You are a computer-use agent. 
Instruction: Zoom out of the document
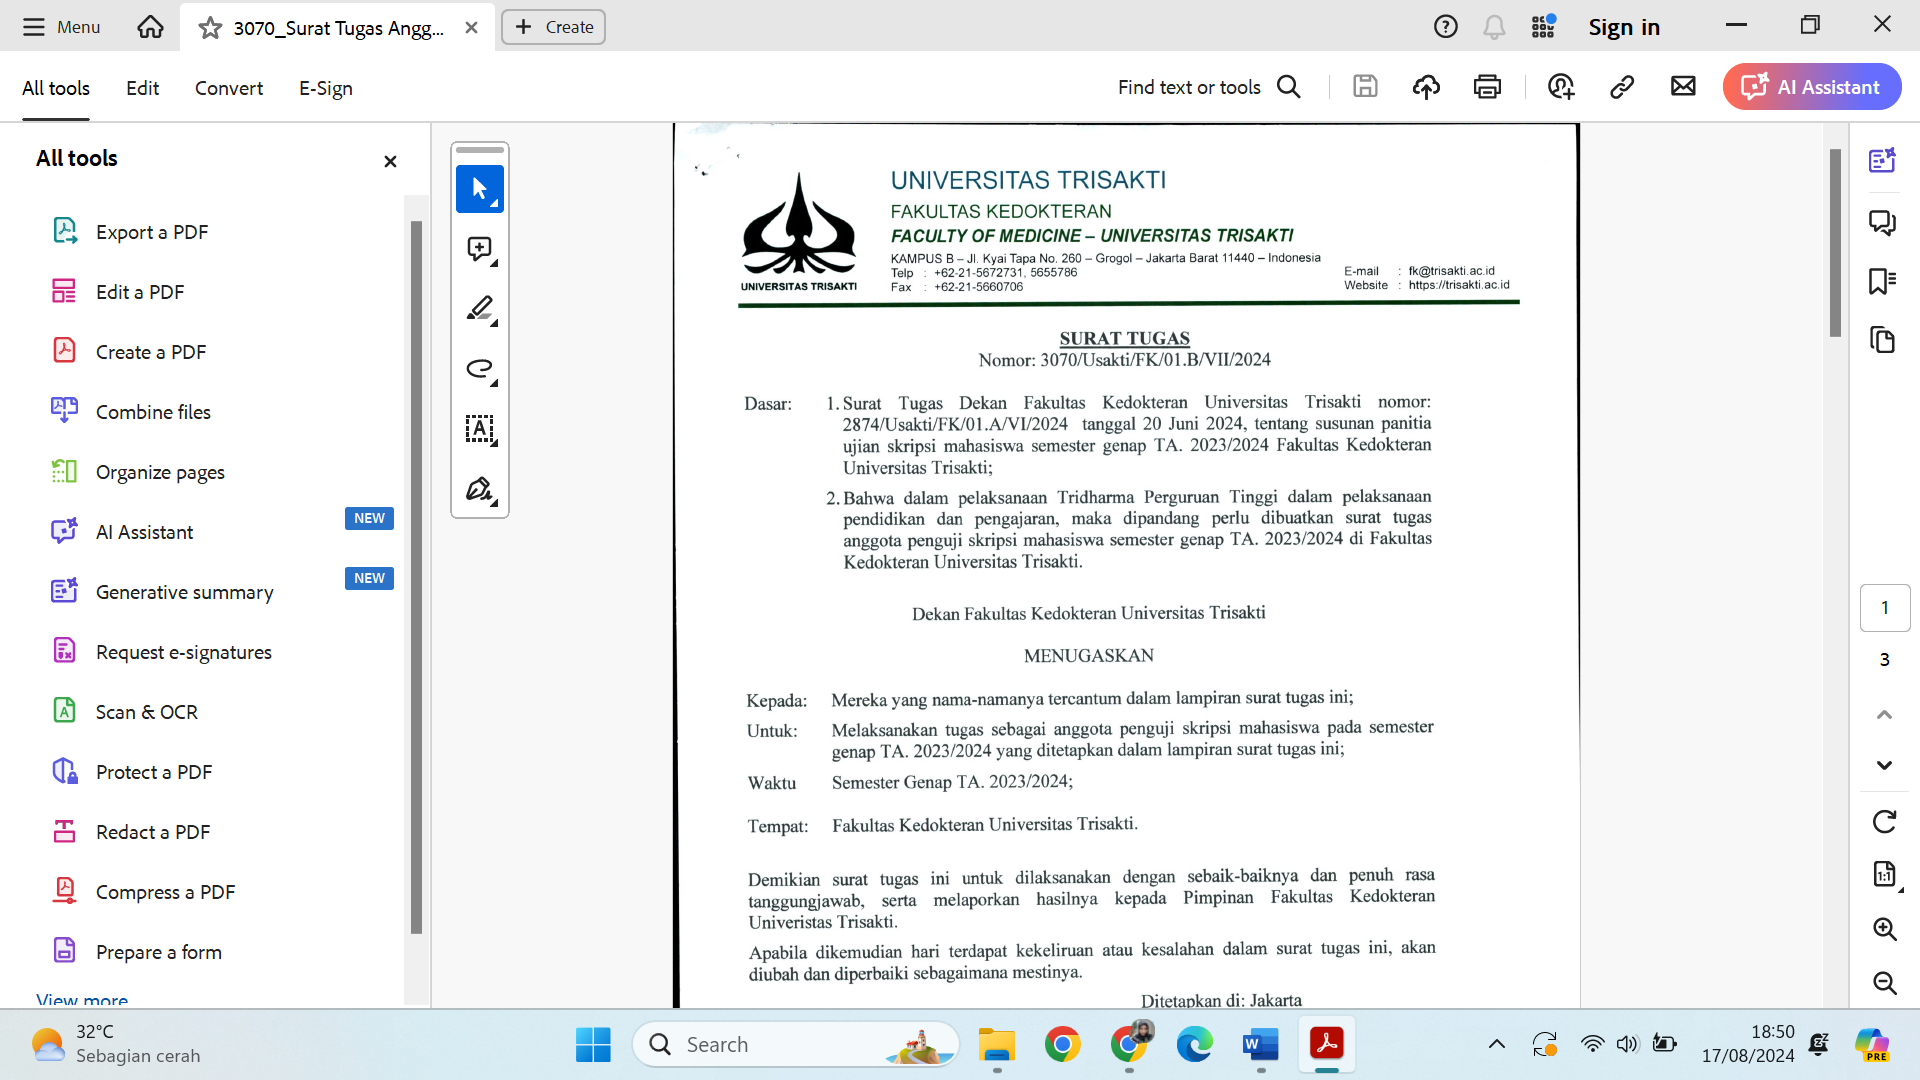point(1885,983)
